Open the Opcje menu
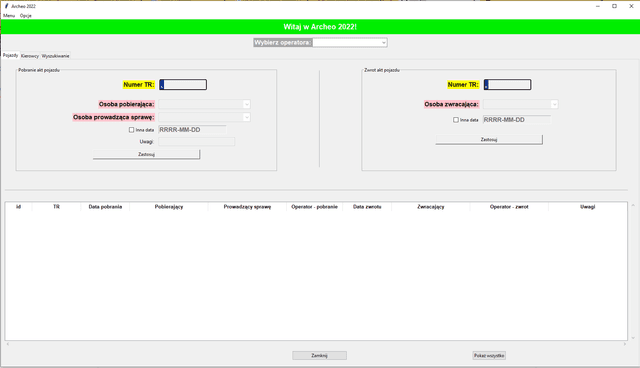The height and width of the screenshot is (368, 640). pos(25,16)
